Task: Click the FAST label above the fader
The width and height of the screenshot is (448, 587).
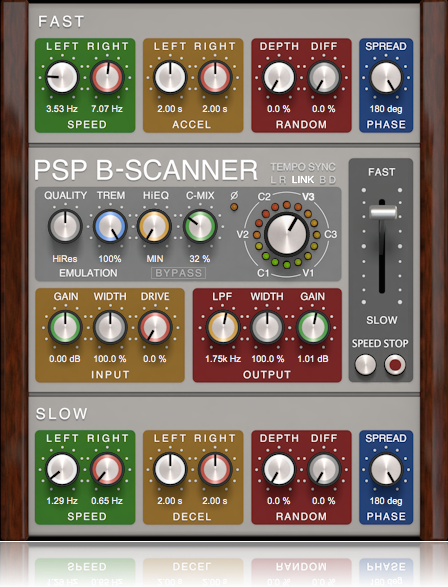Action: (381, 172)
